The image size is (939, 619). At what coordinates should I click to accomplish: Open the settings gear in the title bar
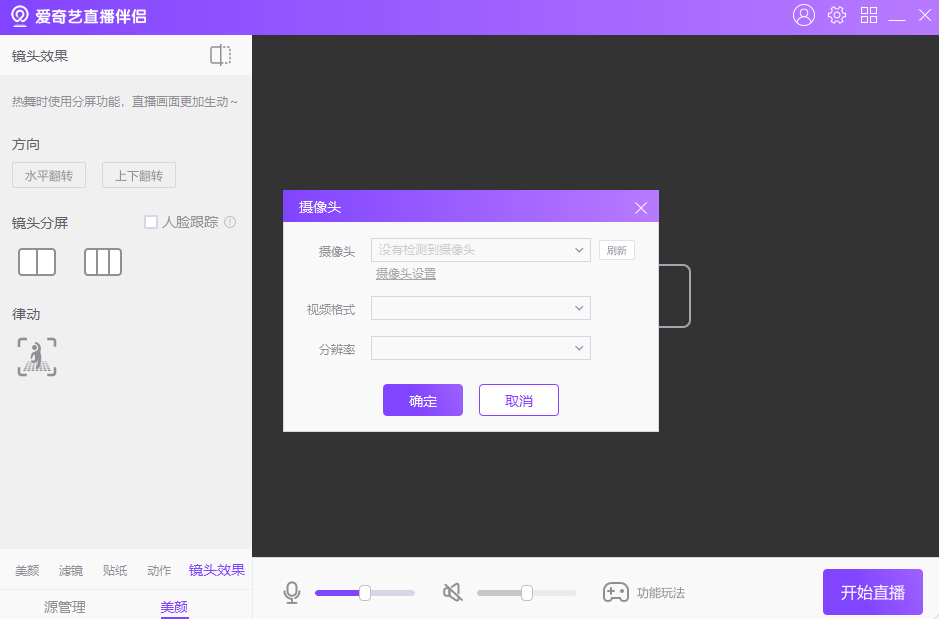click(836, 15)
